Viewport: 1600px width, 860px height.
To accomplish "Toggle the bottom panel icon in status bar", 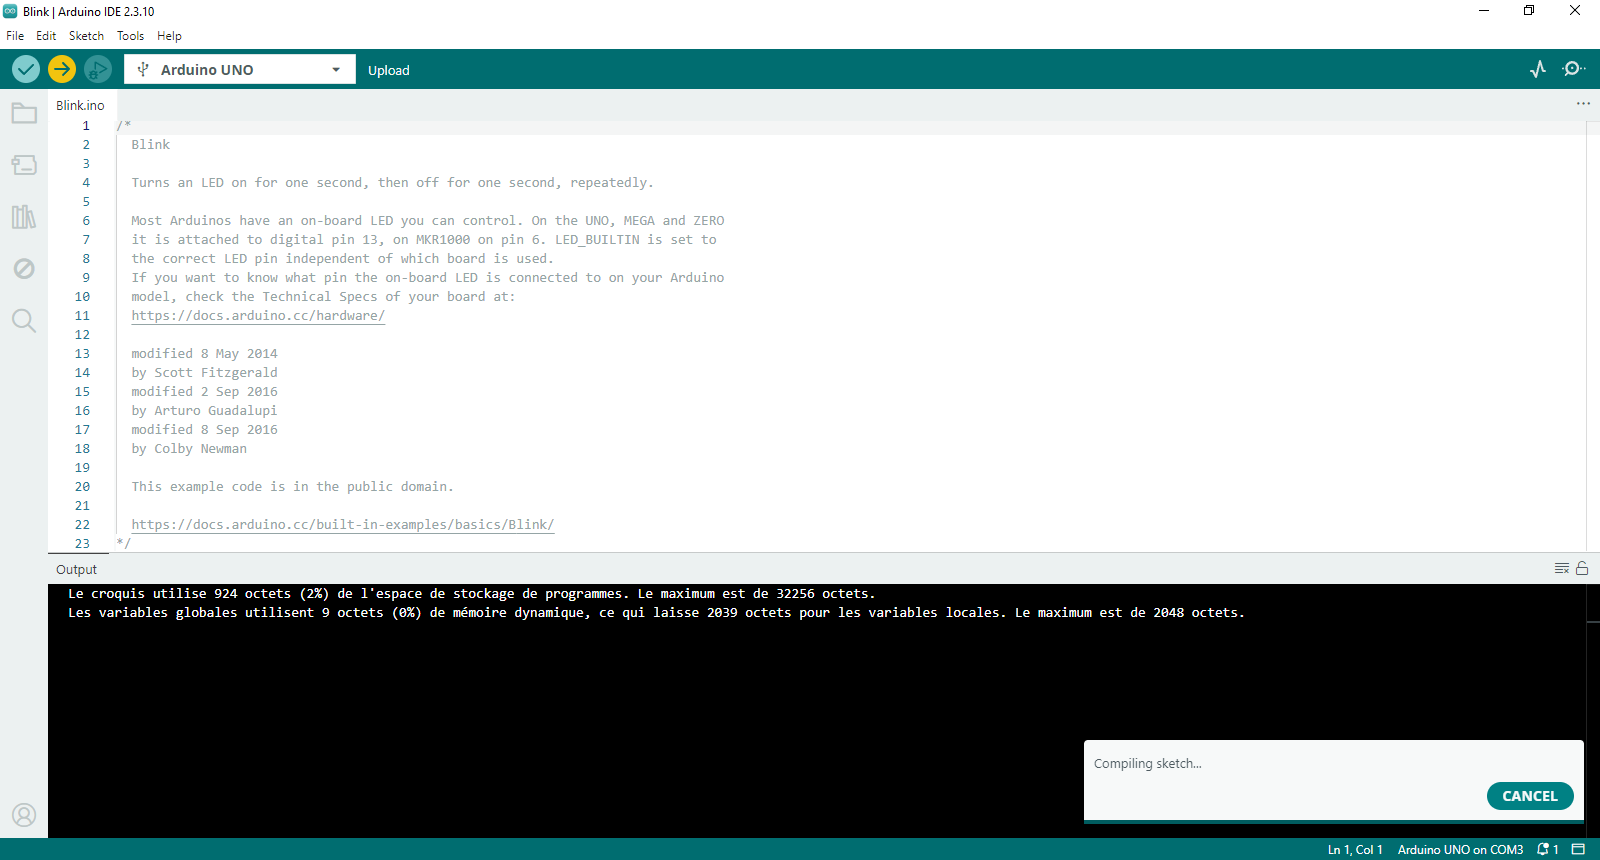I will tap(1578, 849).
